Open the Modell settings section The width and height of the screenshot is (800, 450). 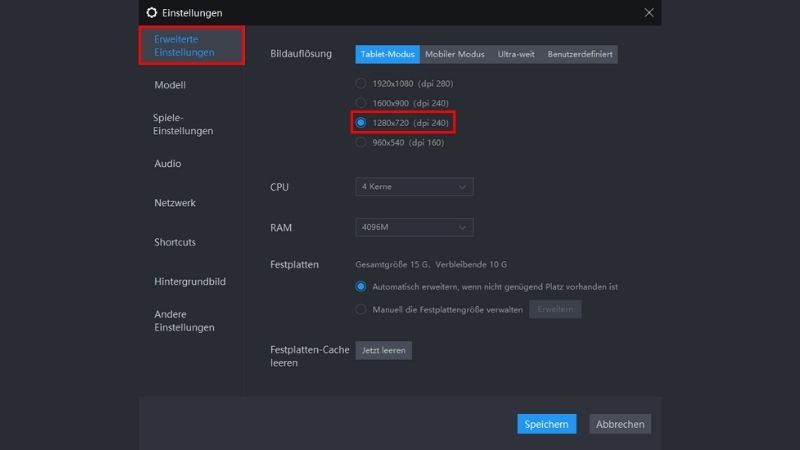(170, 85)
